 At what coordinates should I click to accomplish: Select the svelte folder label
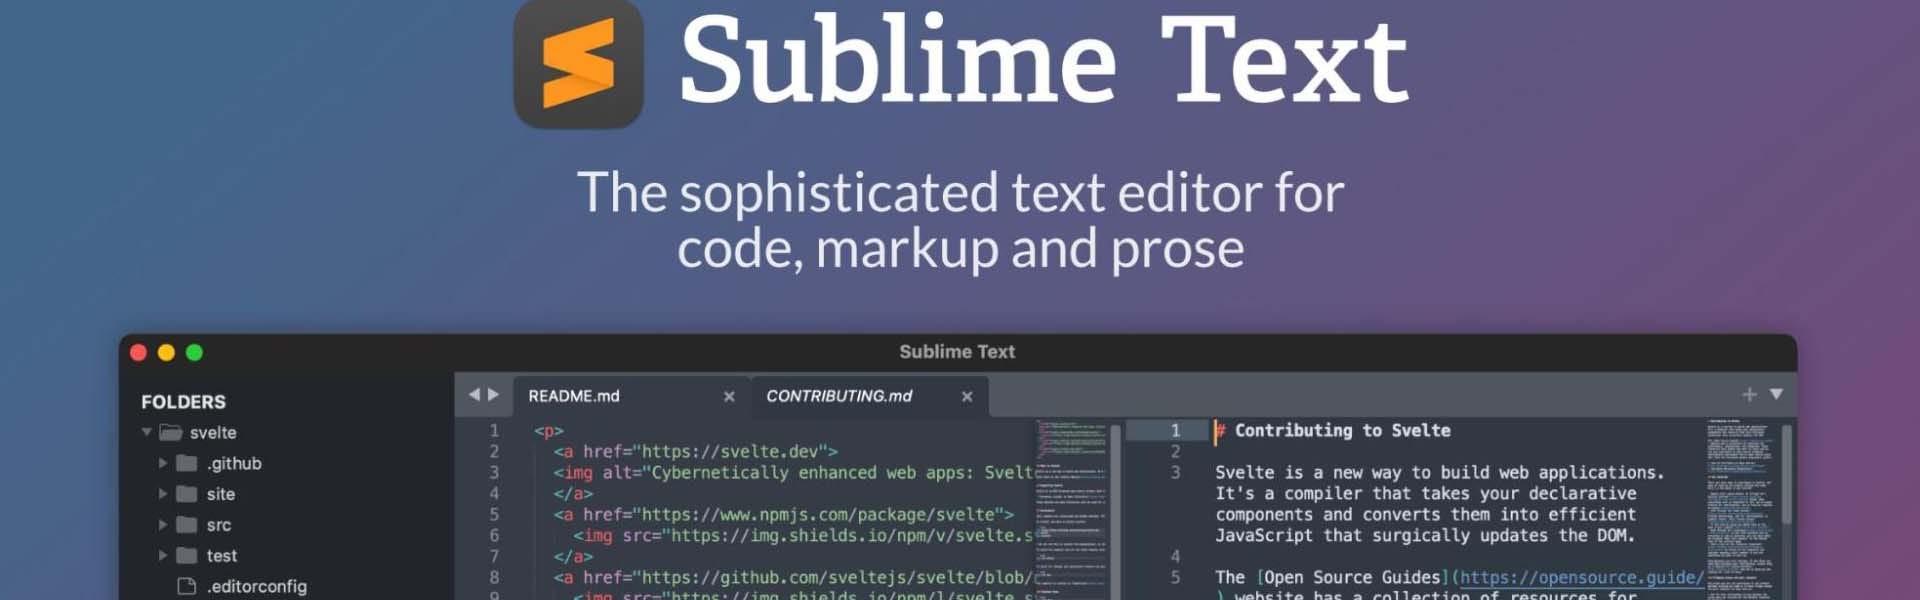(x=213, y=433)
